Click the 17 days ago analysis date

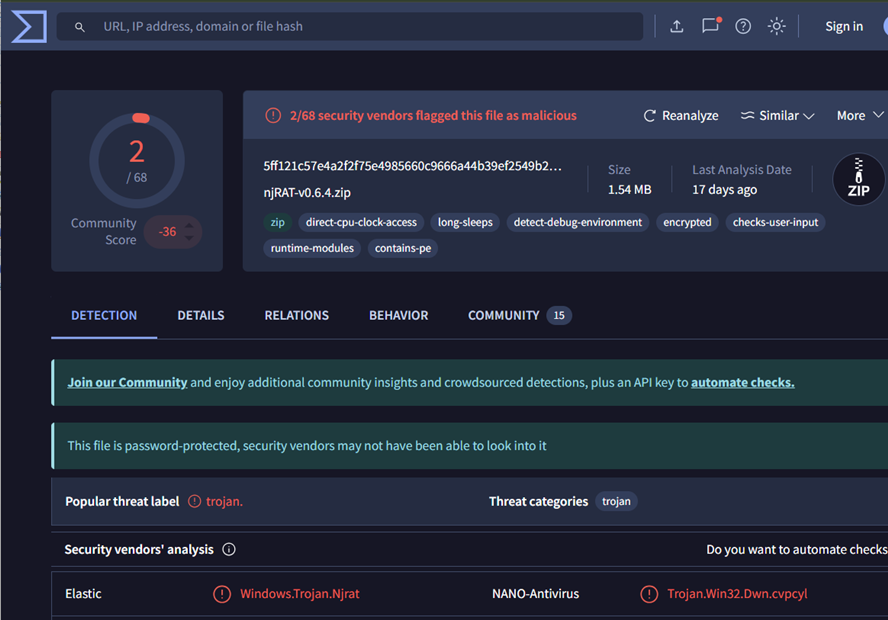[724, 190]
